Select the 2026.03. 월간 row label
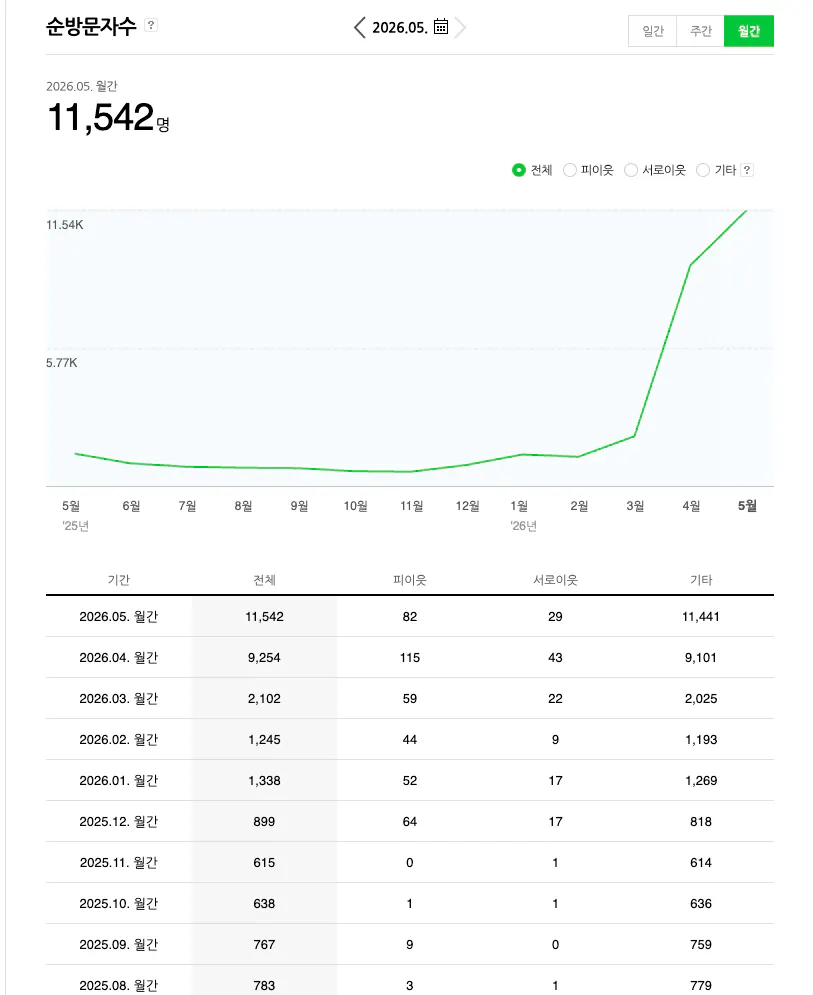813x995 pixels. [119, 699]
